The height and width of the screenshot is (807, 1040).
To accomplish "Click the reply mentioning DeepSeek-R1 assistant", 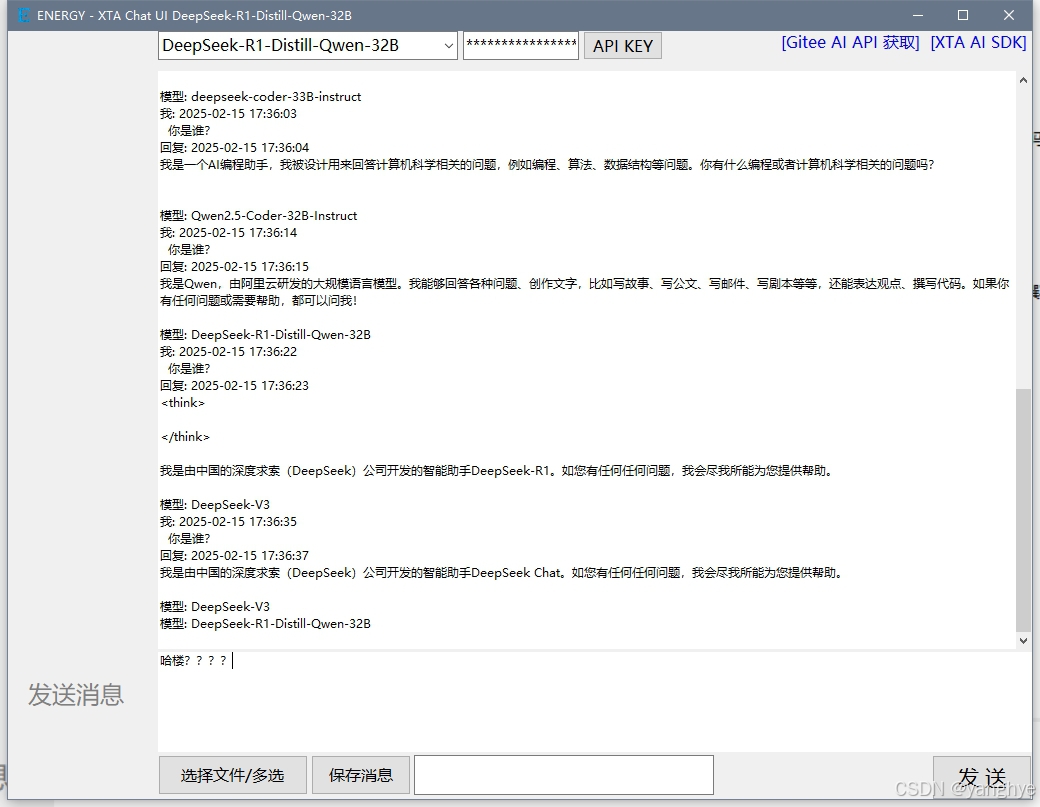I will pos(497,471).
